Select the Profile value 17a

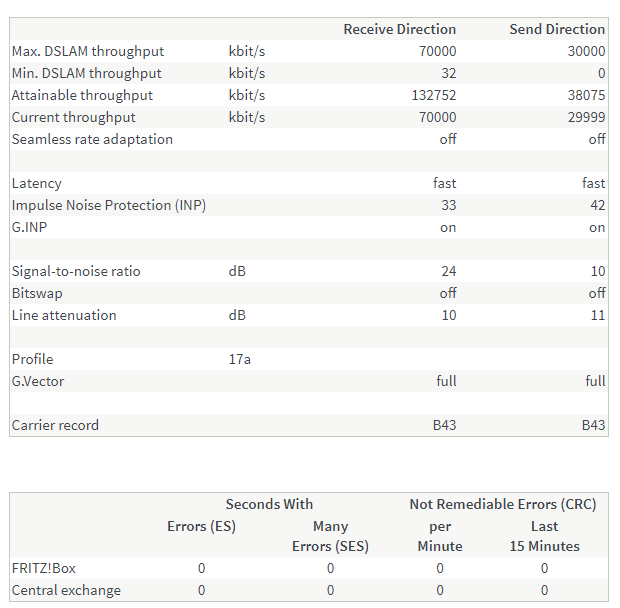tap(239, 359)
